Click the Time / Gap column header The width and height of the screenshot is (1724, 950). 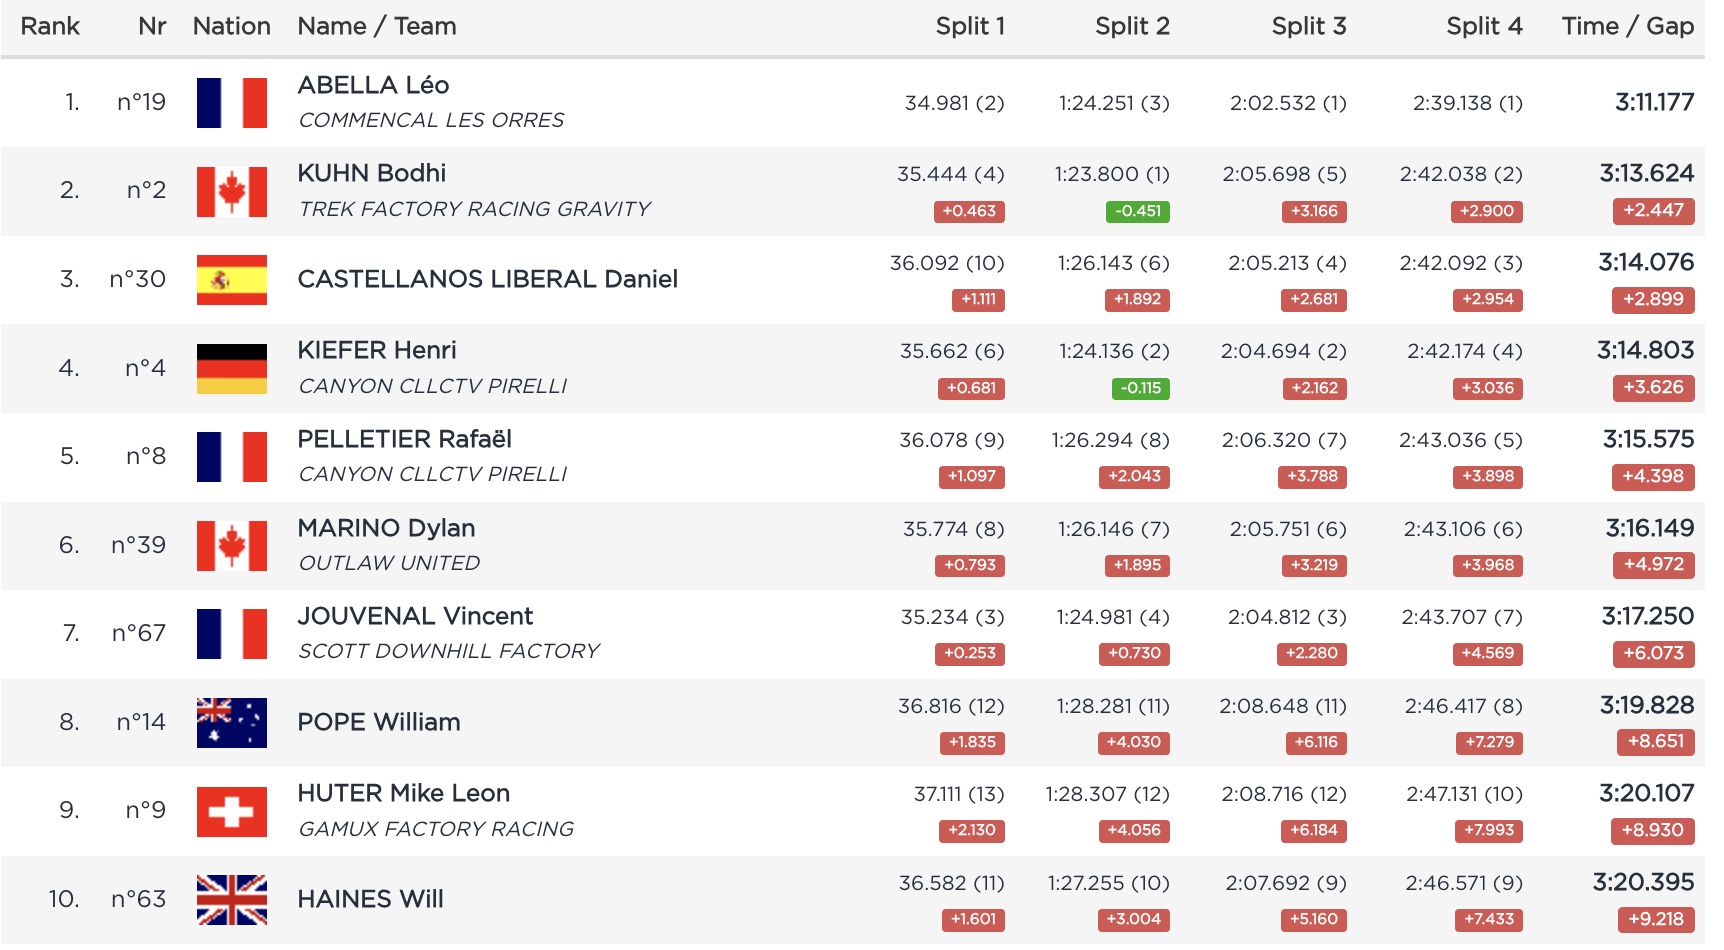tap(1627, 26)
